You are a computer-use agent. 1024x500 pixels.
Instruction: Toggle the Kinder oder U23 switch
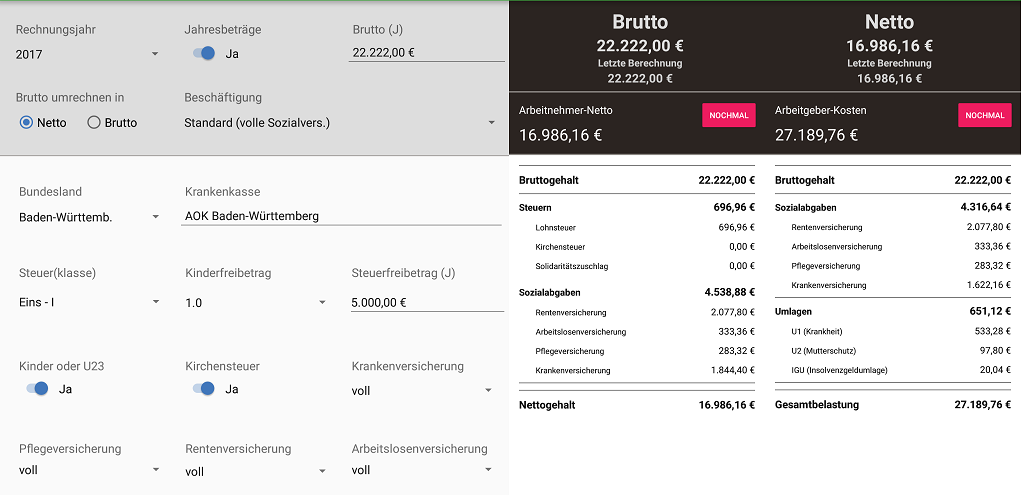38,389
